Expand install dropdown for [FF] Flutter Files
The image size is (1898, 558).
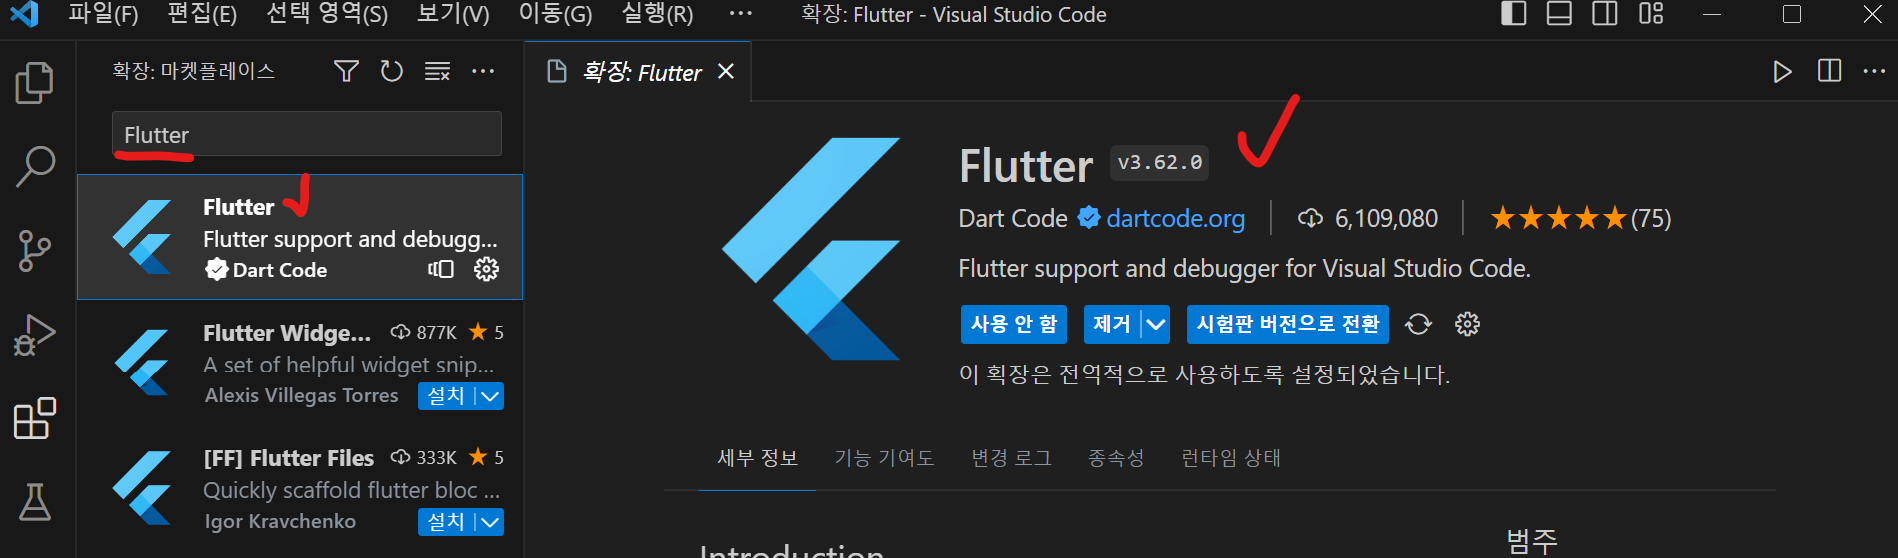(x=489, y=522)
